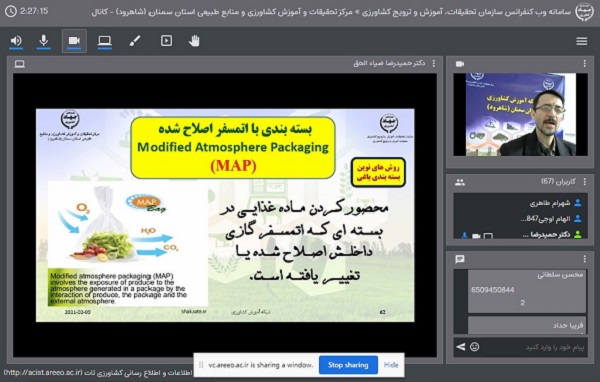Open the media playback icon
Viewport: 600px width, 382px height.
[166, 41]
